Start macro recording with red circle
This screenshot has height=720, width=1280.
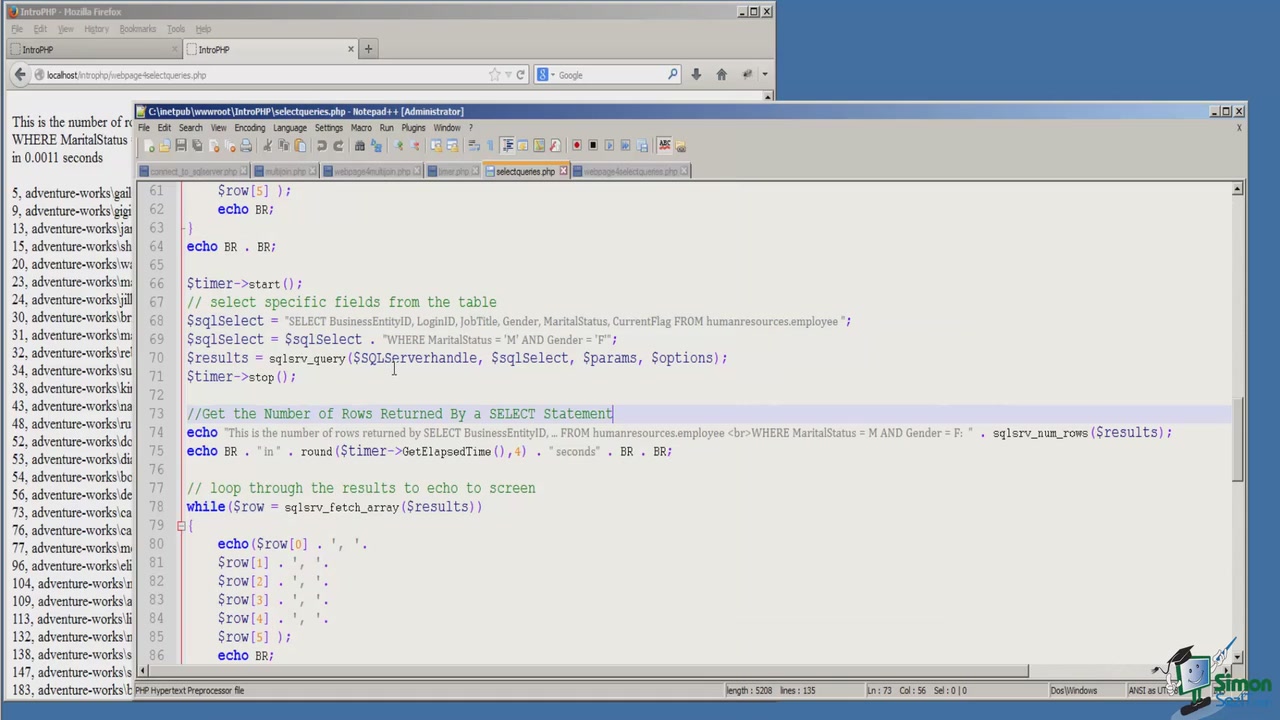point(576,146)
